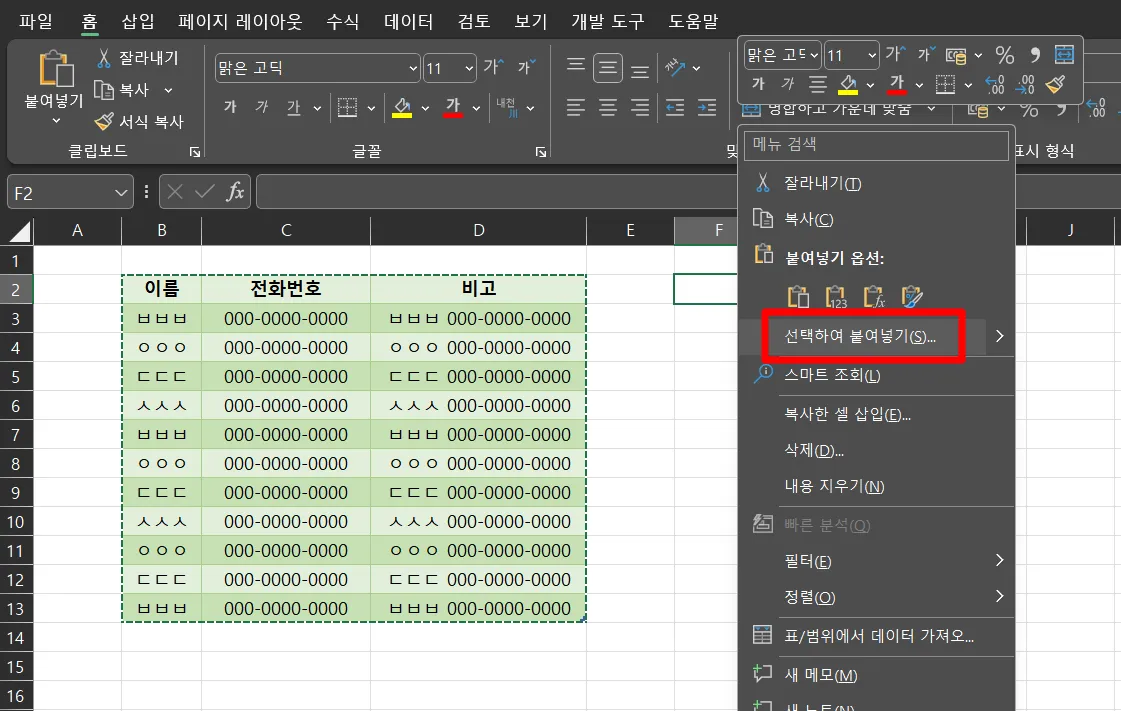Click the Paste Values (123) option icon

pos(836,296)
